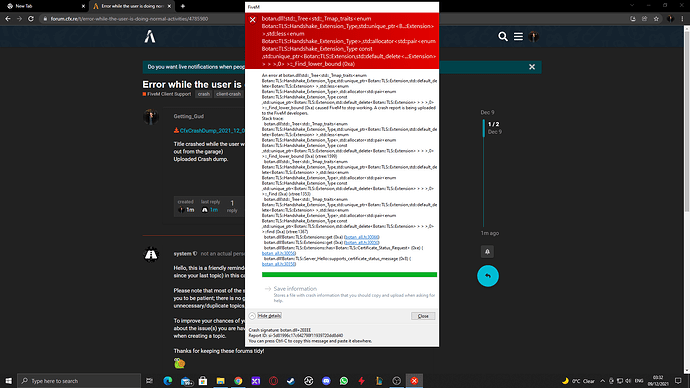Close the FiveM crash dialog
This screenshot has width=690, height=388.
[423, 316]
